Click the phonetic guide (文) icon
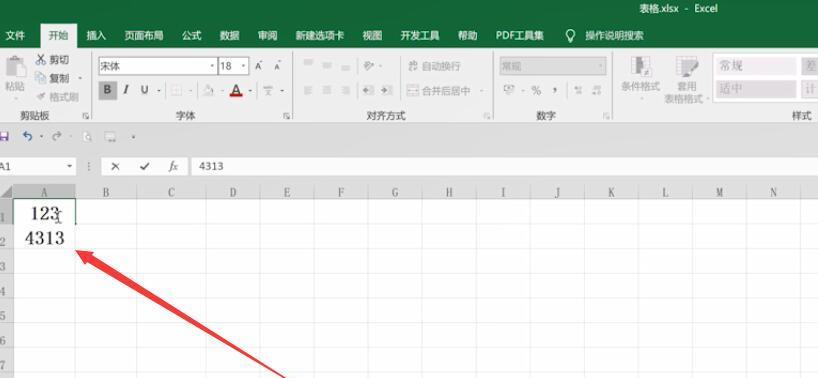This screenshot has width=818, height=378. click(x=268, y=91)
